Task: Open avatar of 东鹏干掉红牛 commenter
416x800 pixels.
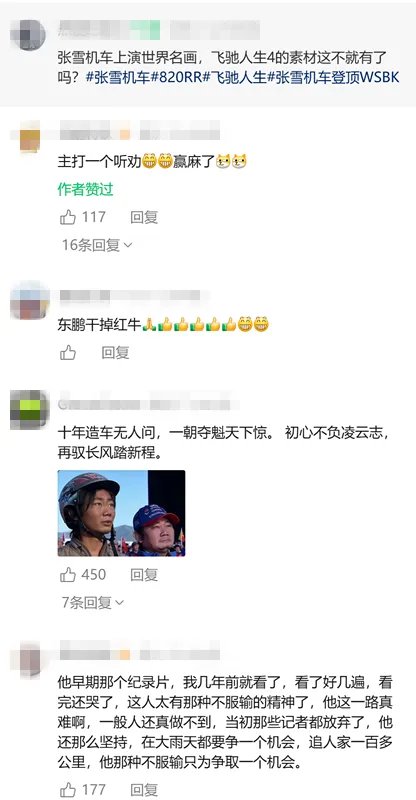Action: tap(30, 301)
